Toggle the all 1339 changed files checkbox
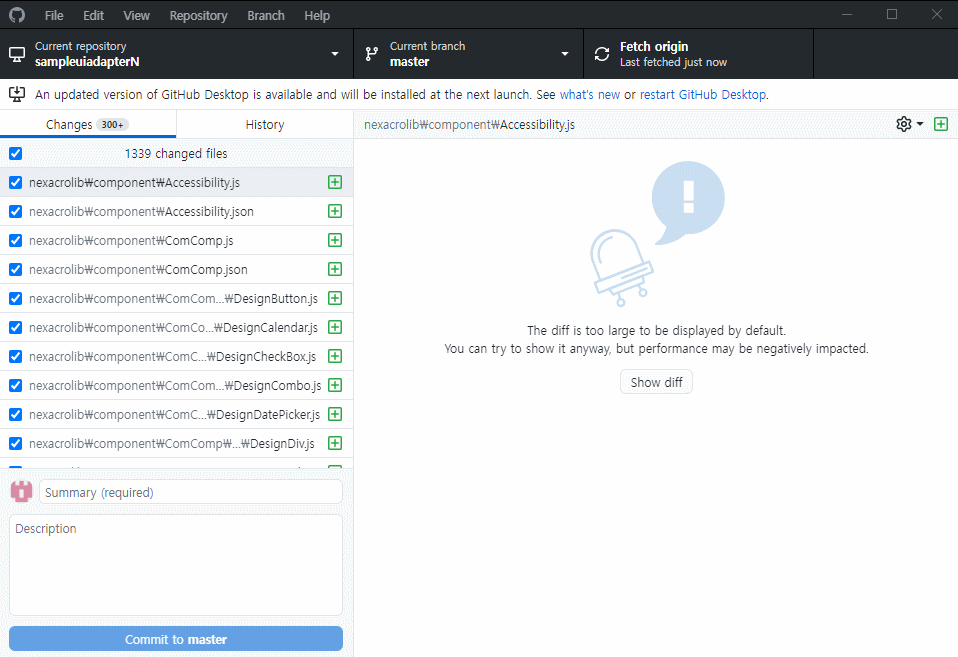958x657 pixels. pyautogui.click(x=16, y=153)
